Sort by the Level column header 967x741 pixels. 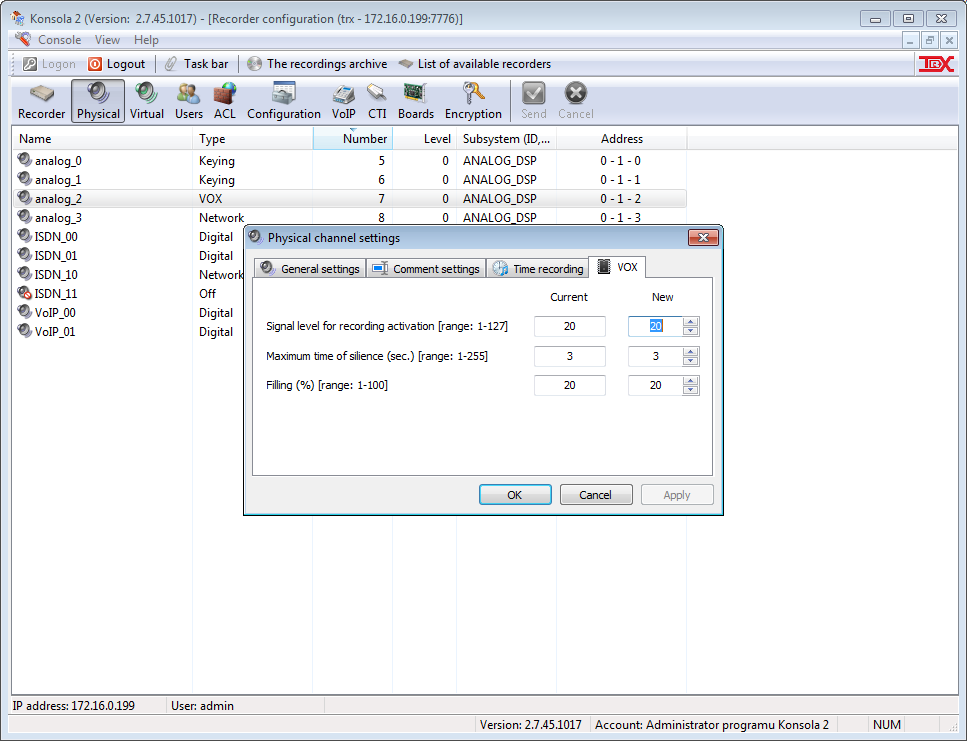(x=424, y=139)
